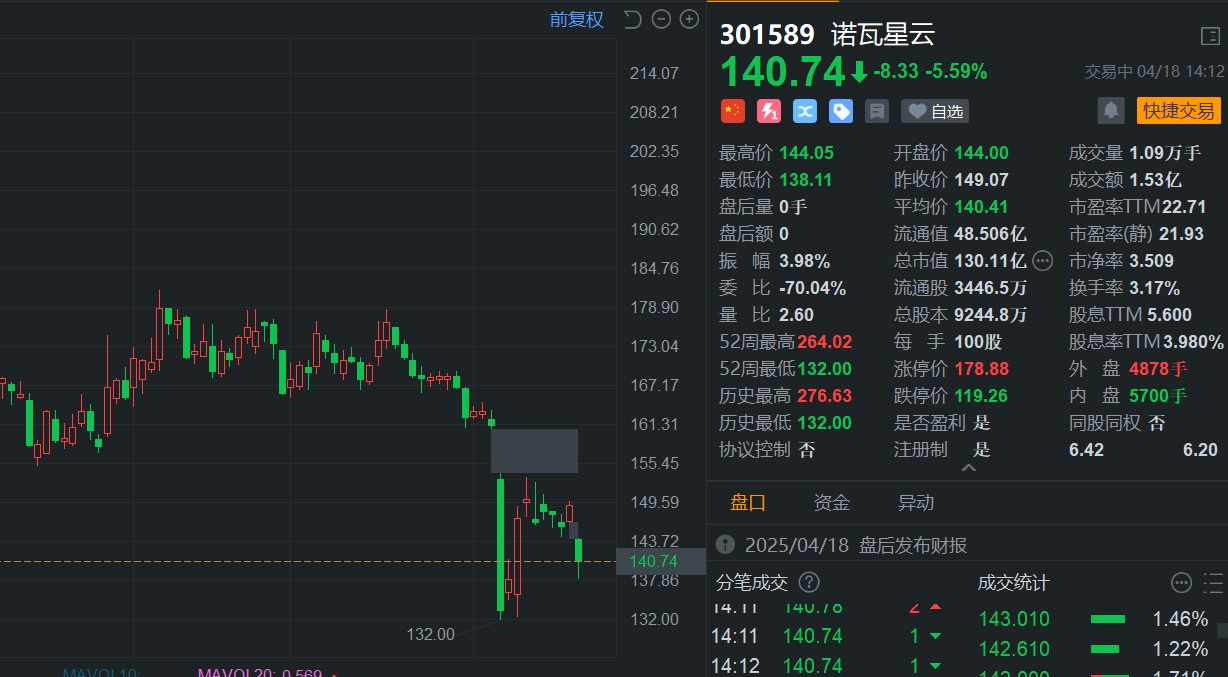Click the info icon beside 盘后发布财报

[x=726, y=545]
